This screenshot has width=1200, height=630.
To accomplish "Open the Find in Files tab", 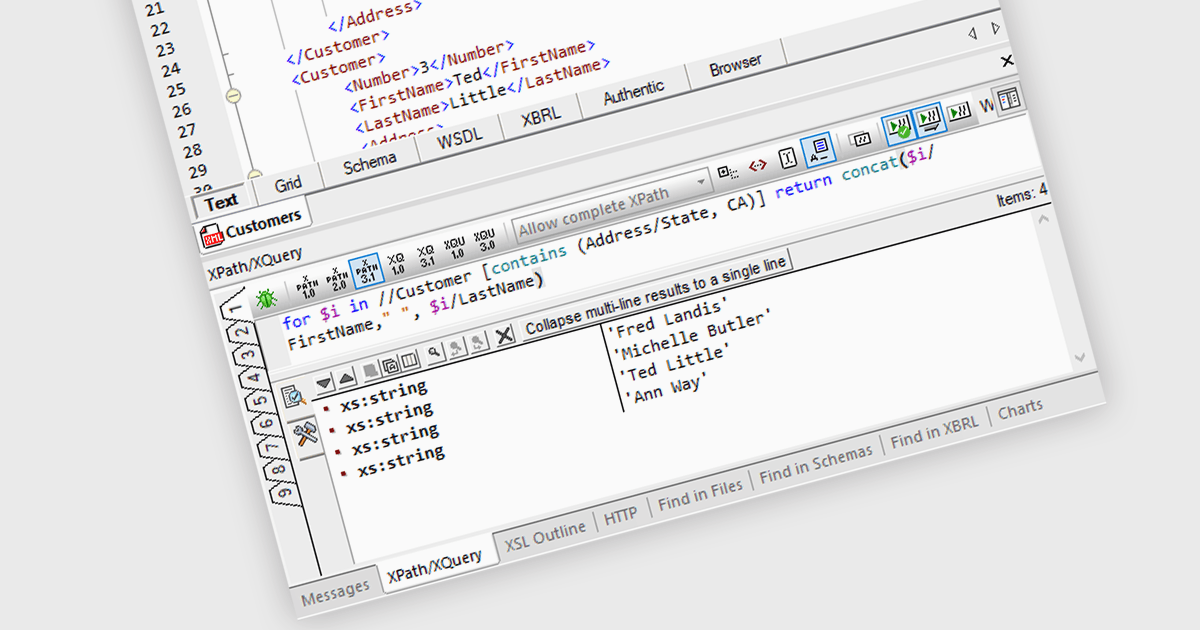I will click(700, 494).
